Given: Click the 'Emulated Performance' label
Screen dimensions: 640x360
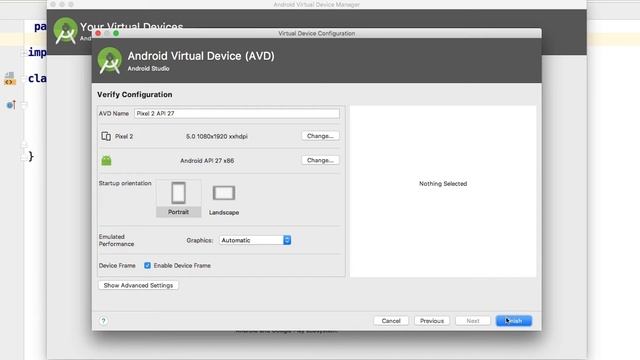Looking at the screenshot, I should (x=116, y=240).
